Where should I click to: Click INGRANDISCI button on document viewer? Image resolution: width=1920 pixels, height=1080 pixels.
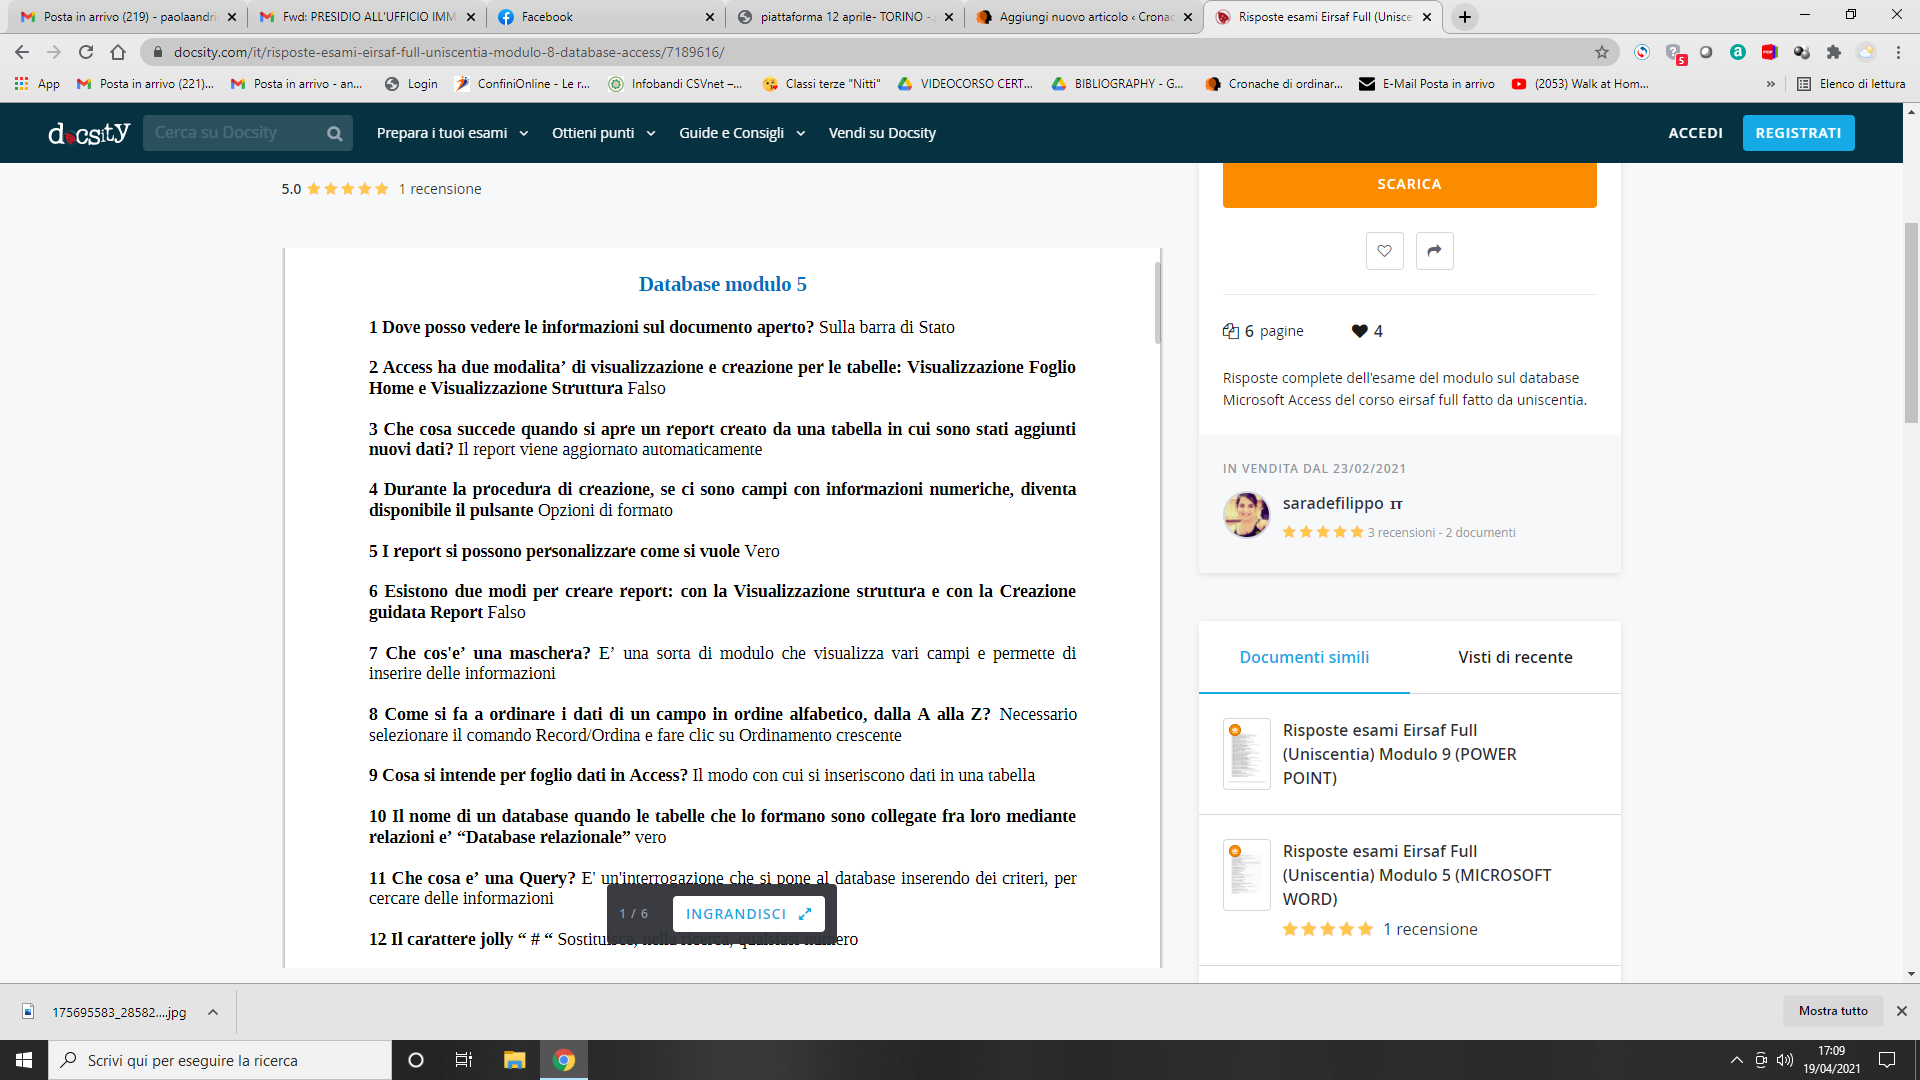(x=748, y=914)
